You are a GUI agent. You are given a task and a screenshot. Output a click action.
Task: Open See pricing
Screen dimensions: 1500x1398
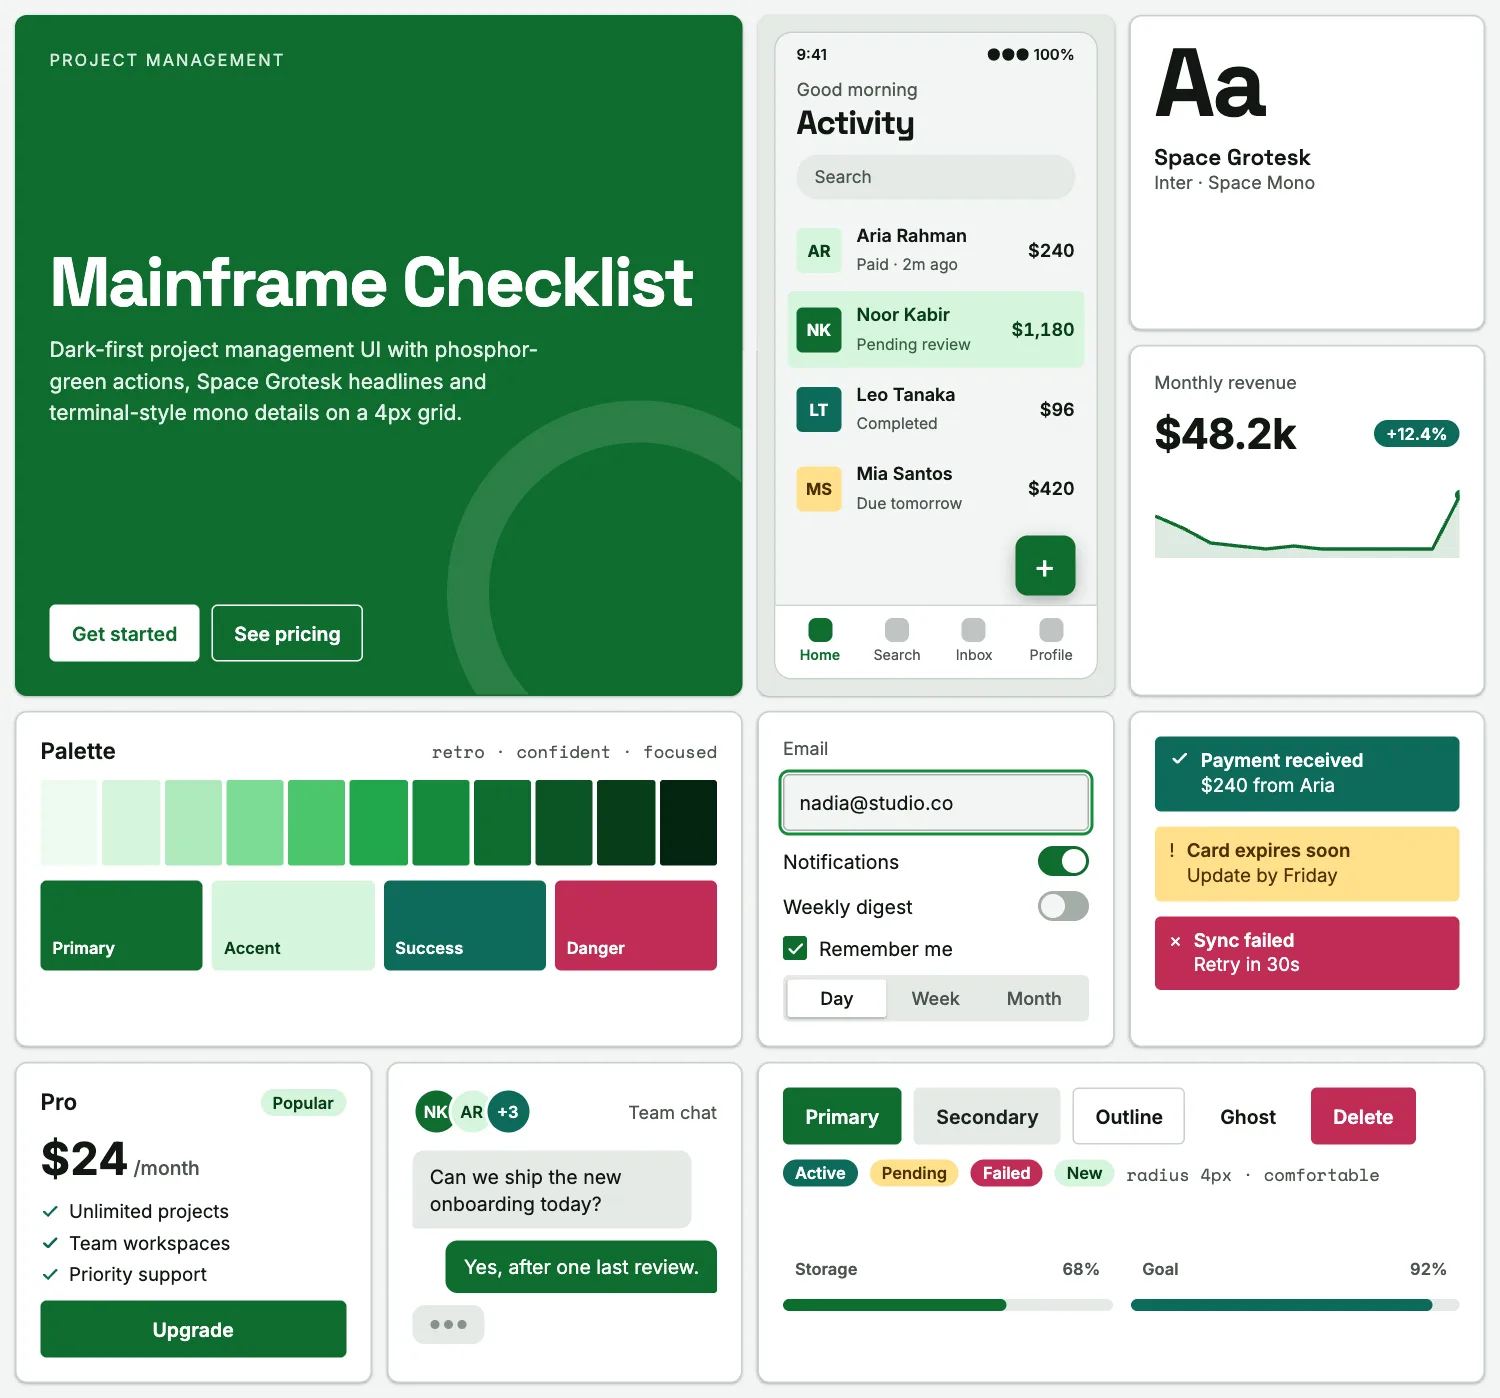point(287,633)
